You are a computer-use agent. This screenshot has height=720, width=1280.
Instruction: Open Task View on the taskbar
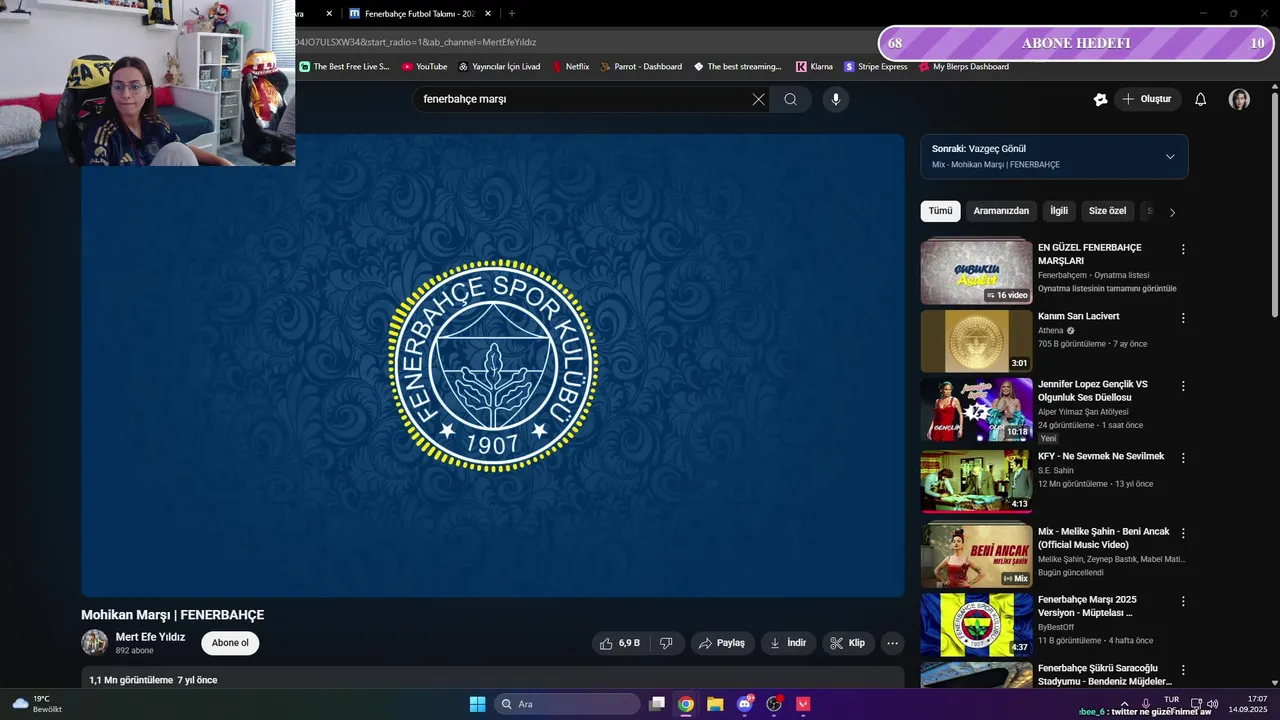click(657, 704)
